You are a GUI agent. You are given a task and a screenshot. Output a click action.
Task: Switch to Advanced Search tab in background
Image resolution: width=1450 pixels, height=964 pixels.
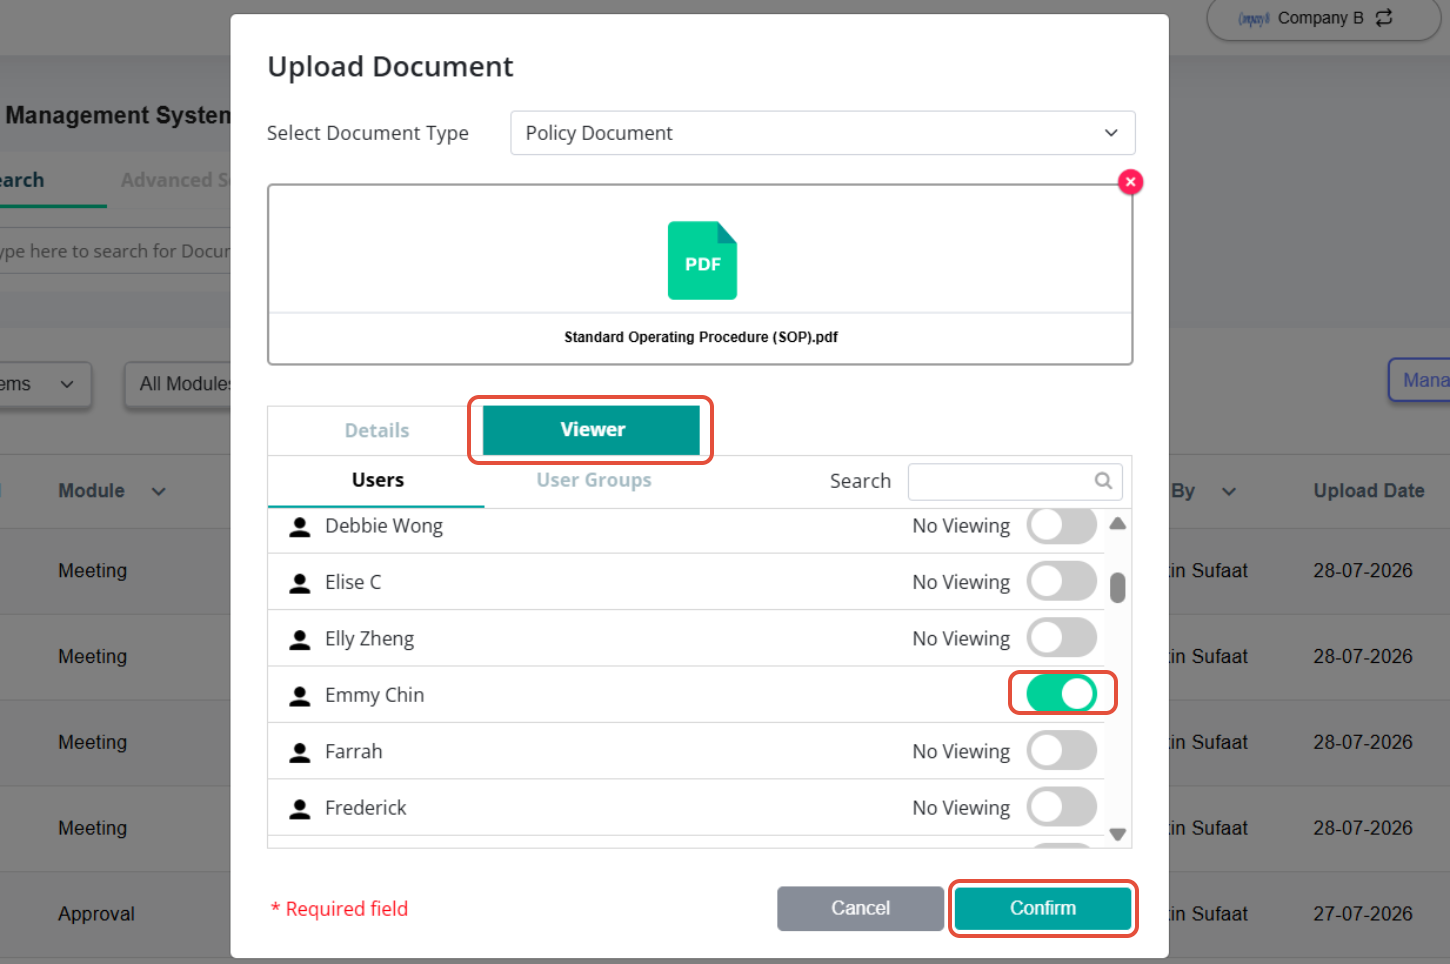click(175, 180)
